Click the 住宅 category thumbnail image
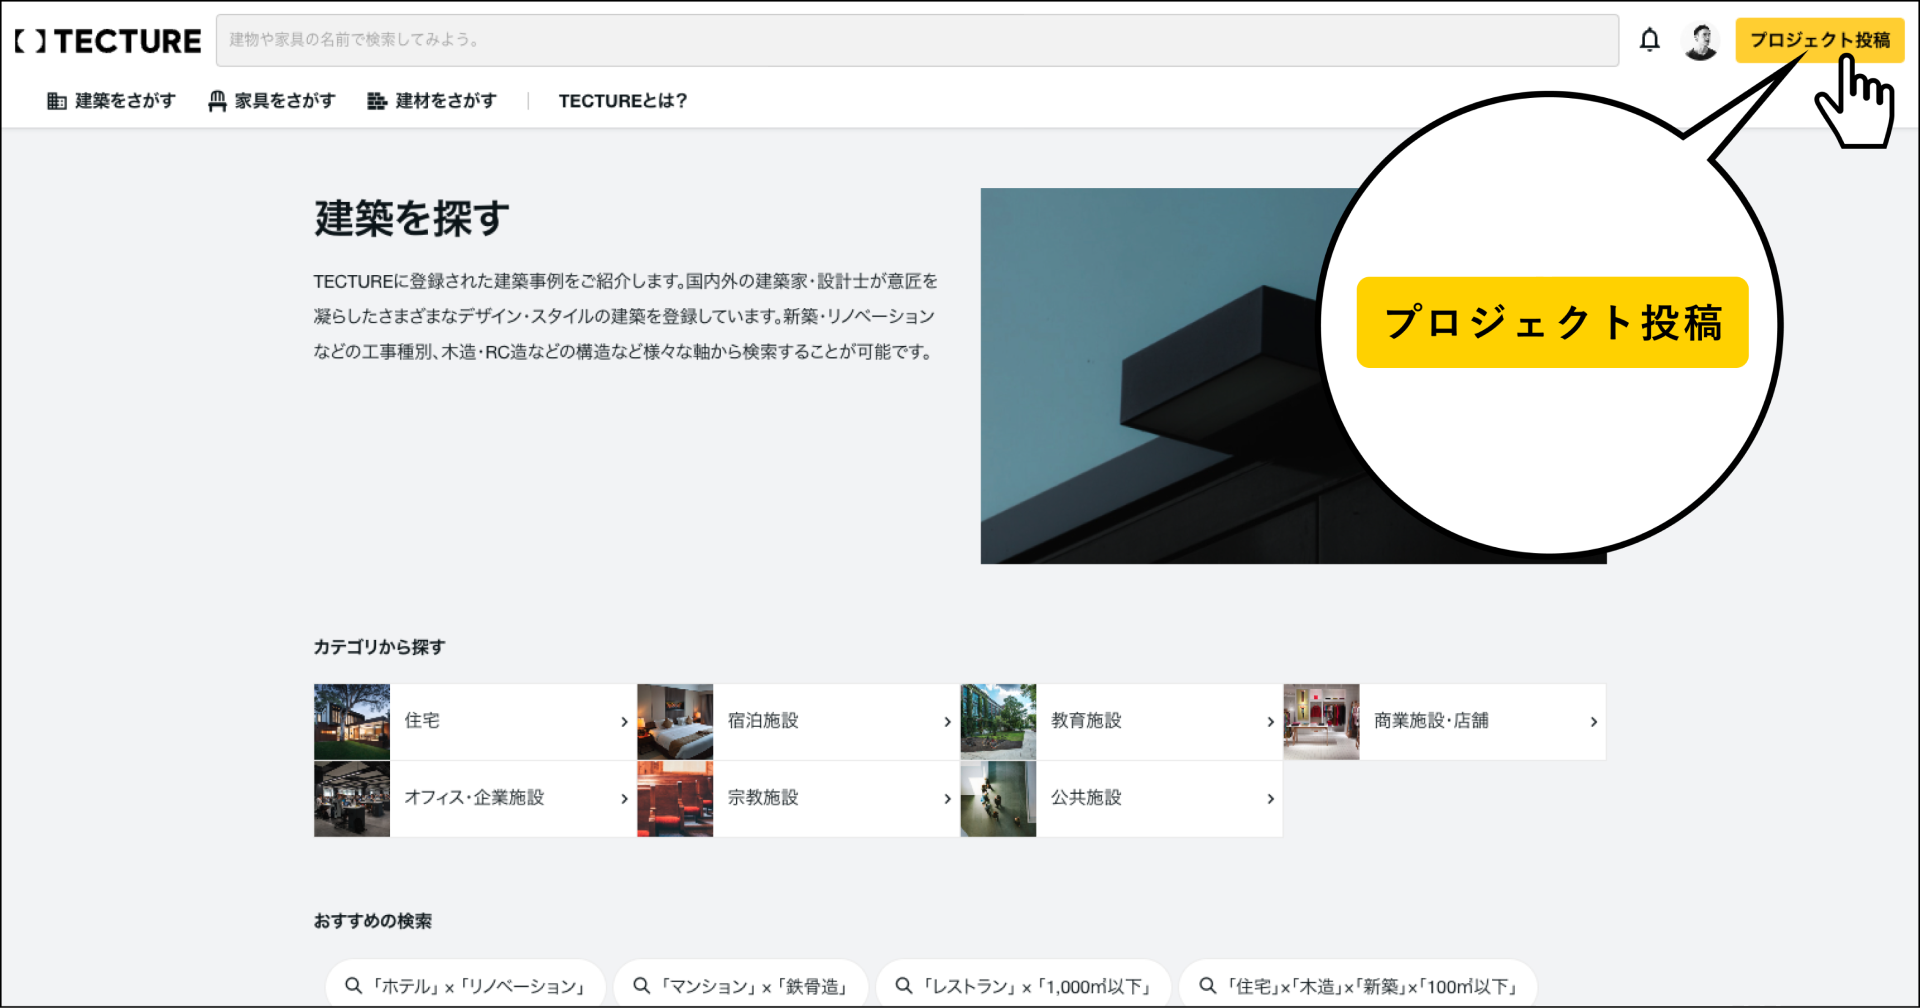Viewport: 1920px width, 1008px height. click(x=351, y=721)
